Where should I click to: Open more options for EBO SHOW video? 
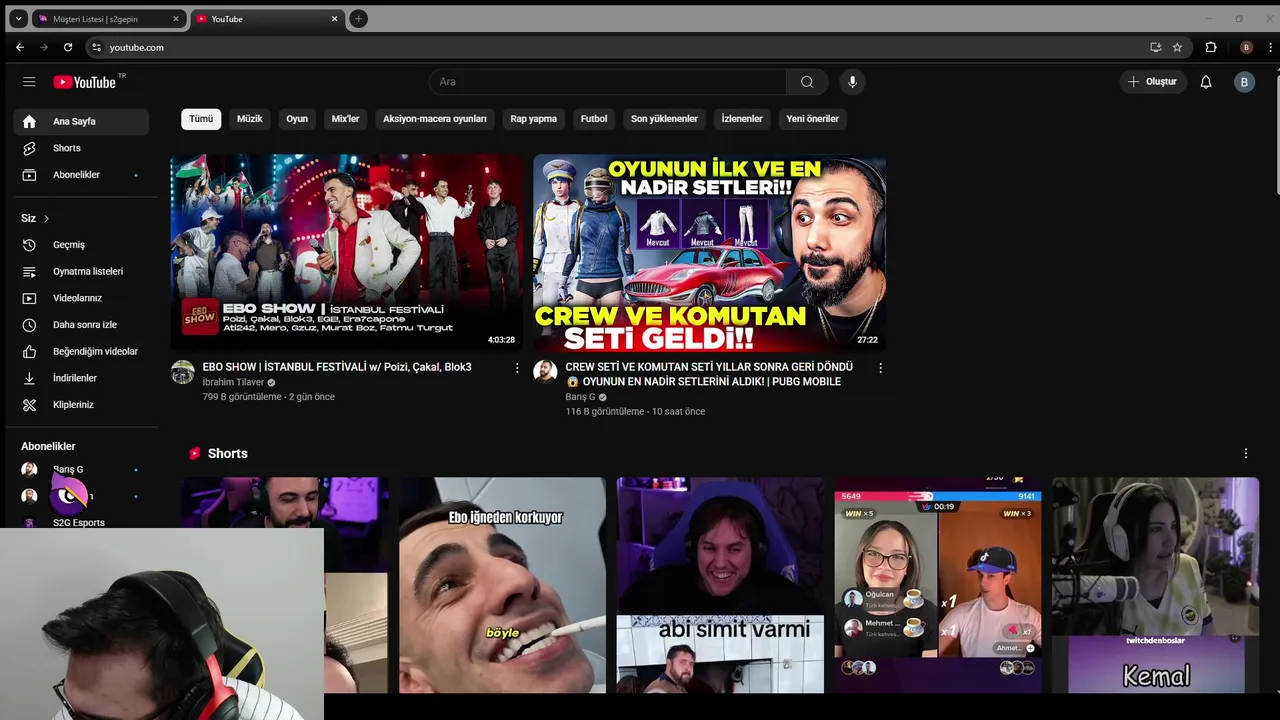coord(517,368)
